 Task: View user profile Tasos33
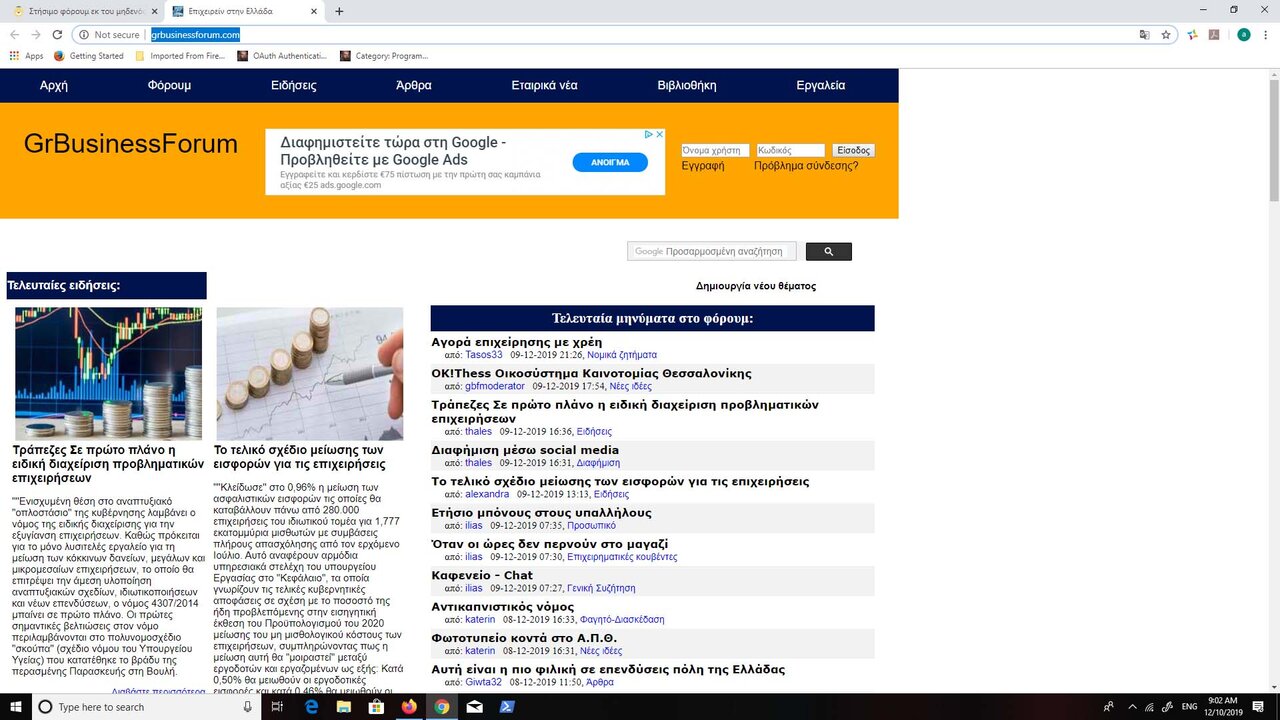(x=484, y=355)
